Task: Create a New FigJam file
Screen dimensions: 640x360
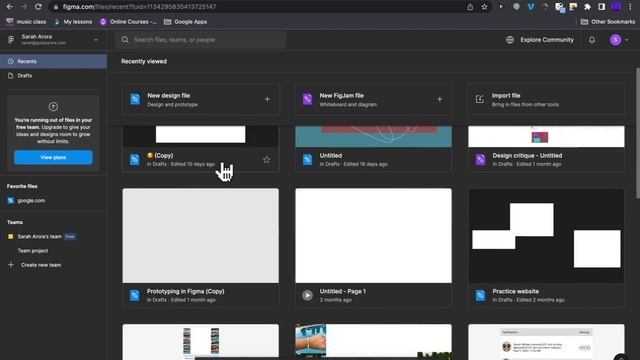Action: [373, 99]
